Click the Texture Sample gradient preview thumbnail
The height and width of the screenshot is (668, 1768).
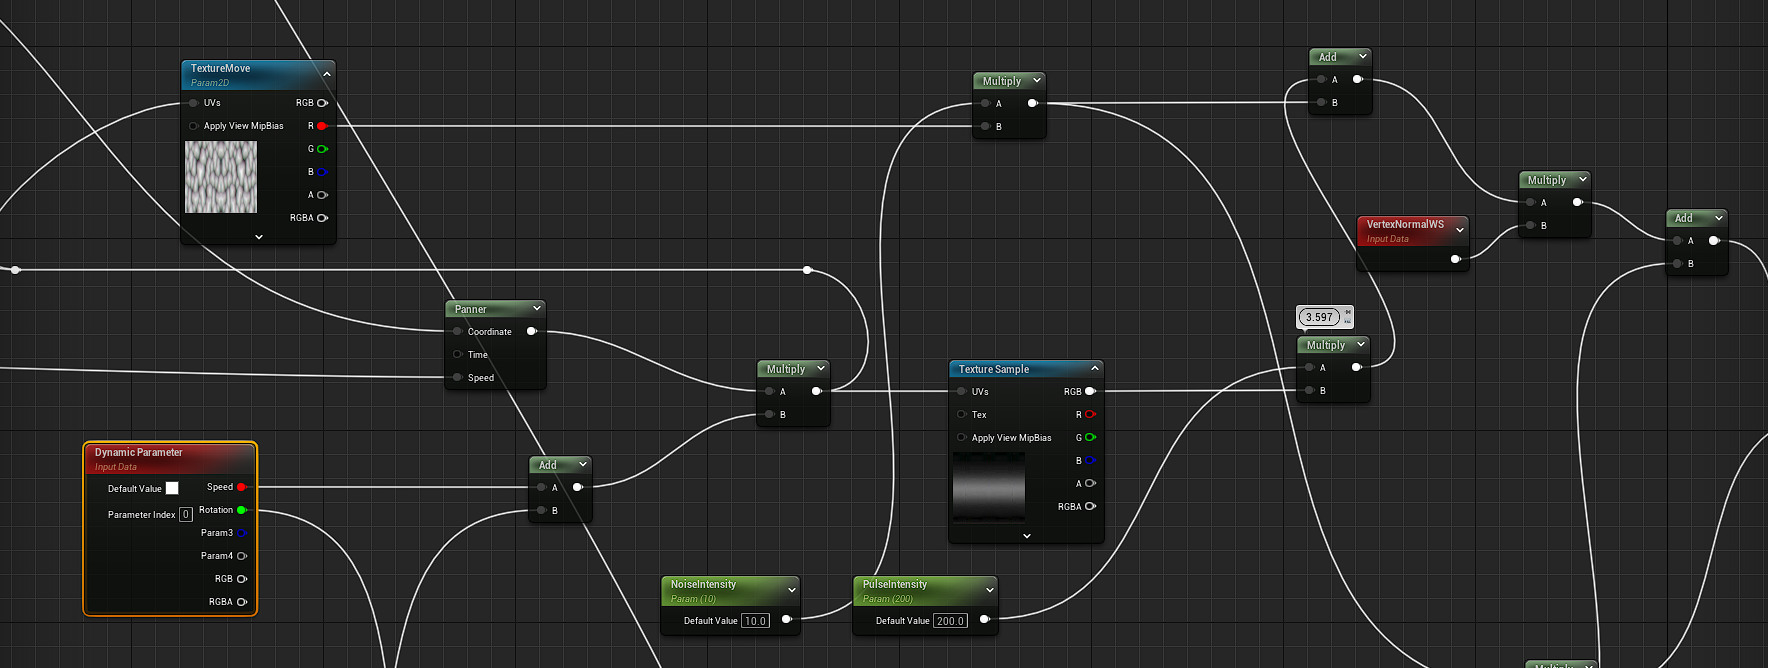[989, 486]
